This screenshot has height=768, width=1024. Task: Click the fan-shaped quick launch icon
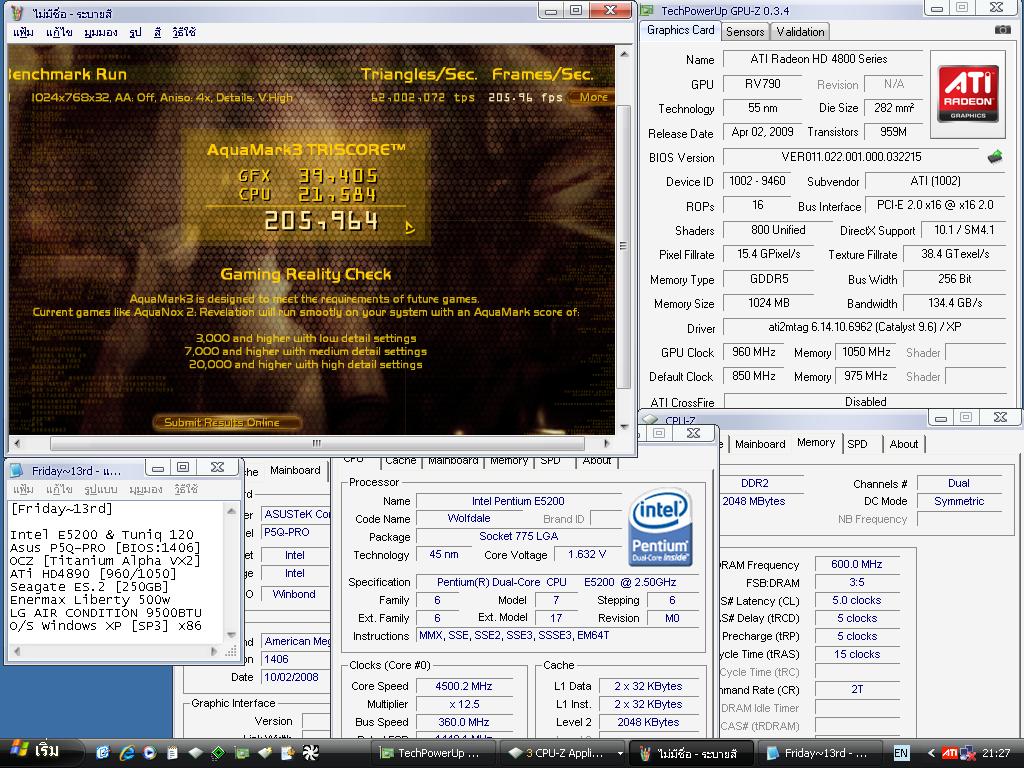pyautogui.click(x=310, y=752)
